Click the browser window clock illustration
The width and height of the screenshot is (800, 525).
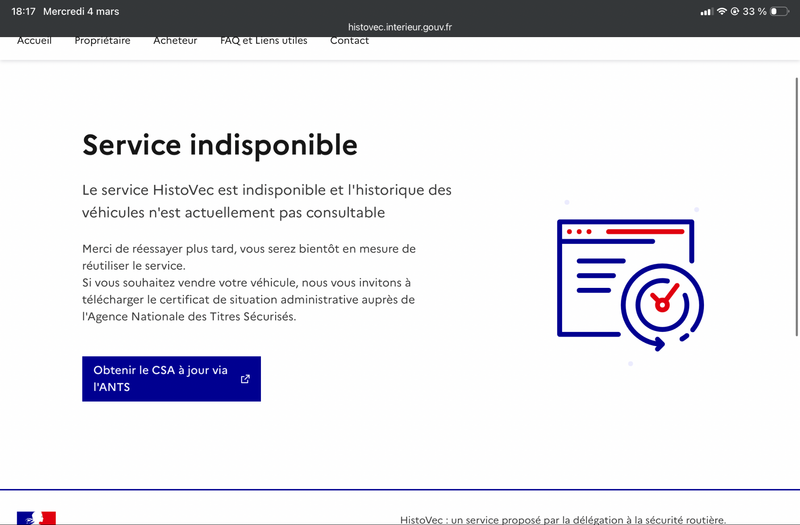click(631, 285)
